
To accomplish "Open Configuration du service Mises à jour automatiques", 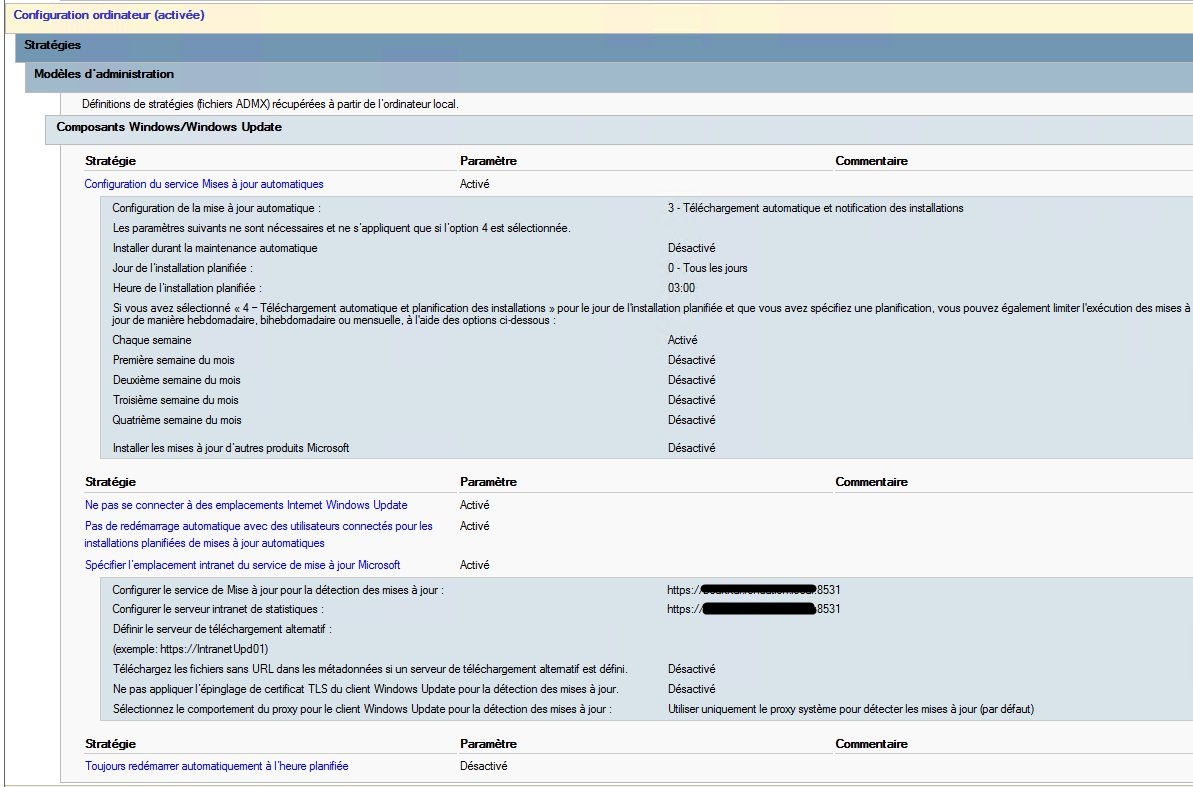I will pyautogui.click(x=204, y=184).
